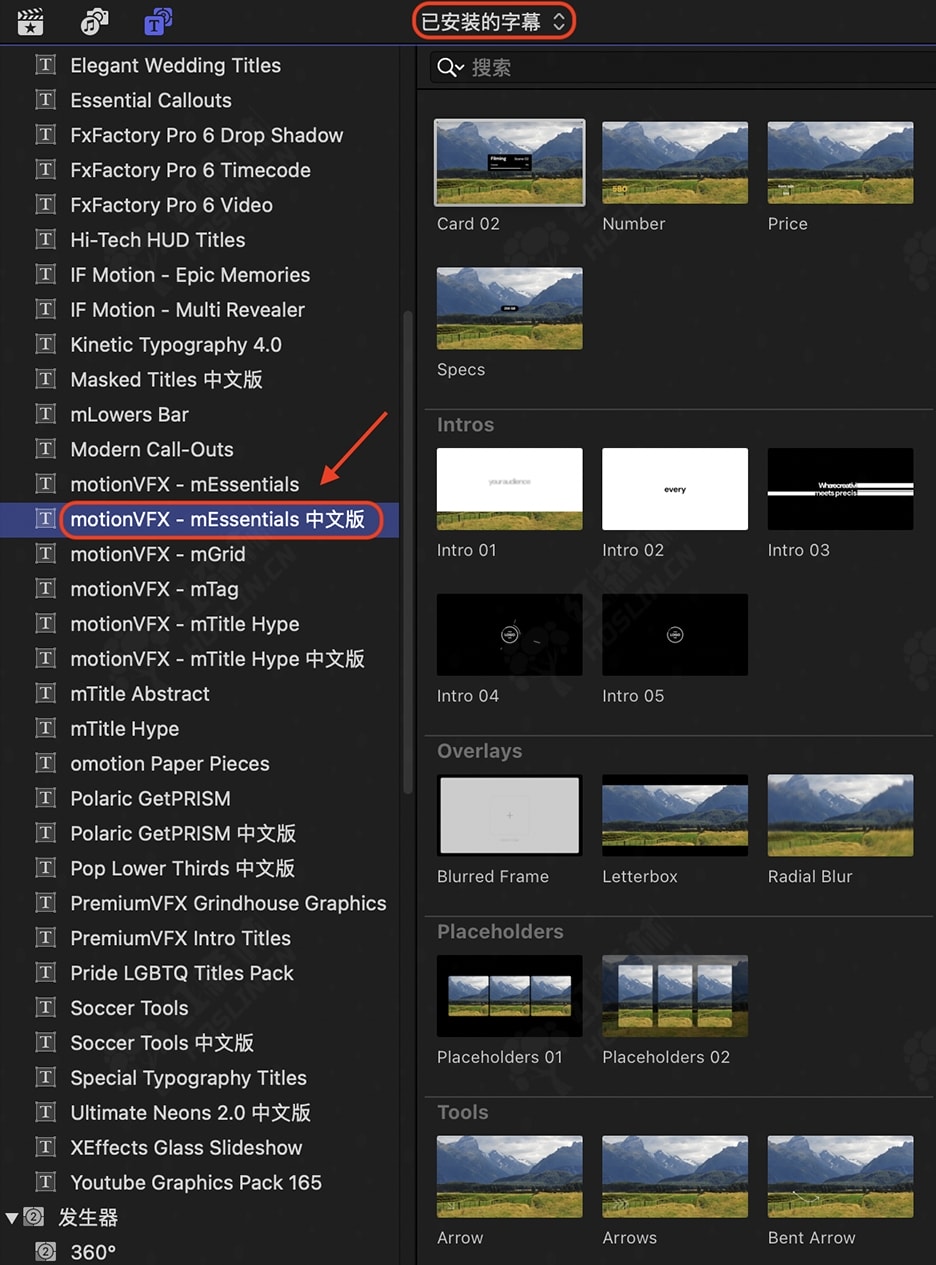Click the icon next to FxFactory Pro 6 Drop Shadow
Image resolution: width=936 pixels, height=1265 pixels.
tap(45, 135)
